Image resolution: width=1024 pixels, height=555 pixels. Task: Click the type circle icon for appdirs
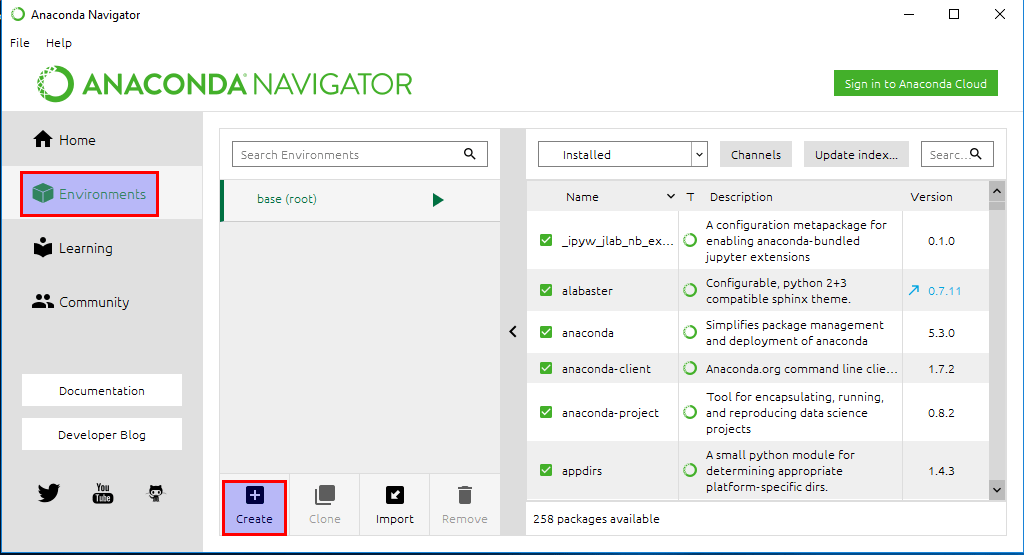coord(690,470)
